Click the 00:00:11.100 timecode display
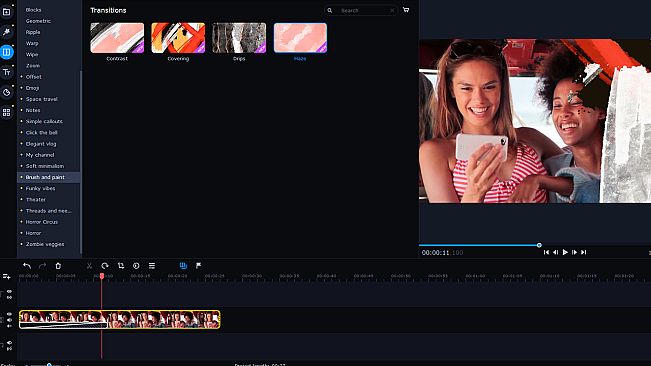This screenshot has height=366, width=651. pyautogui.click(x=442, y=253)
